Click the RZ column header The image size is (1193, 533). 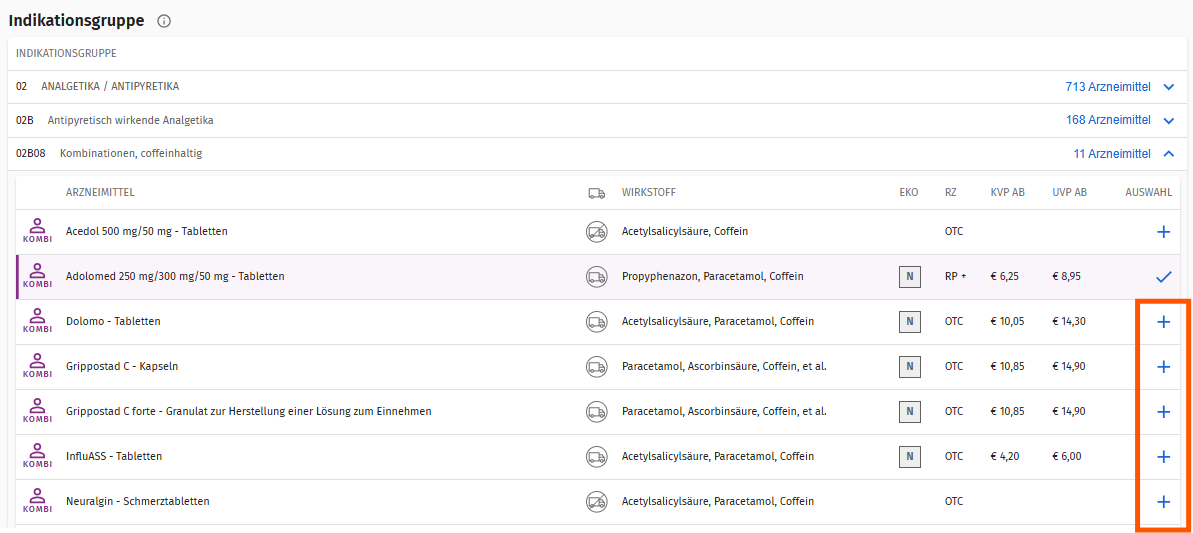(x=951, y=193)
